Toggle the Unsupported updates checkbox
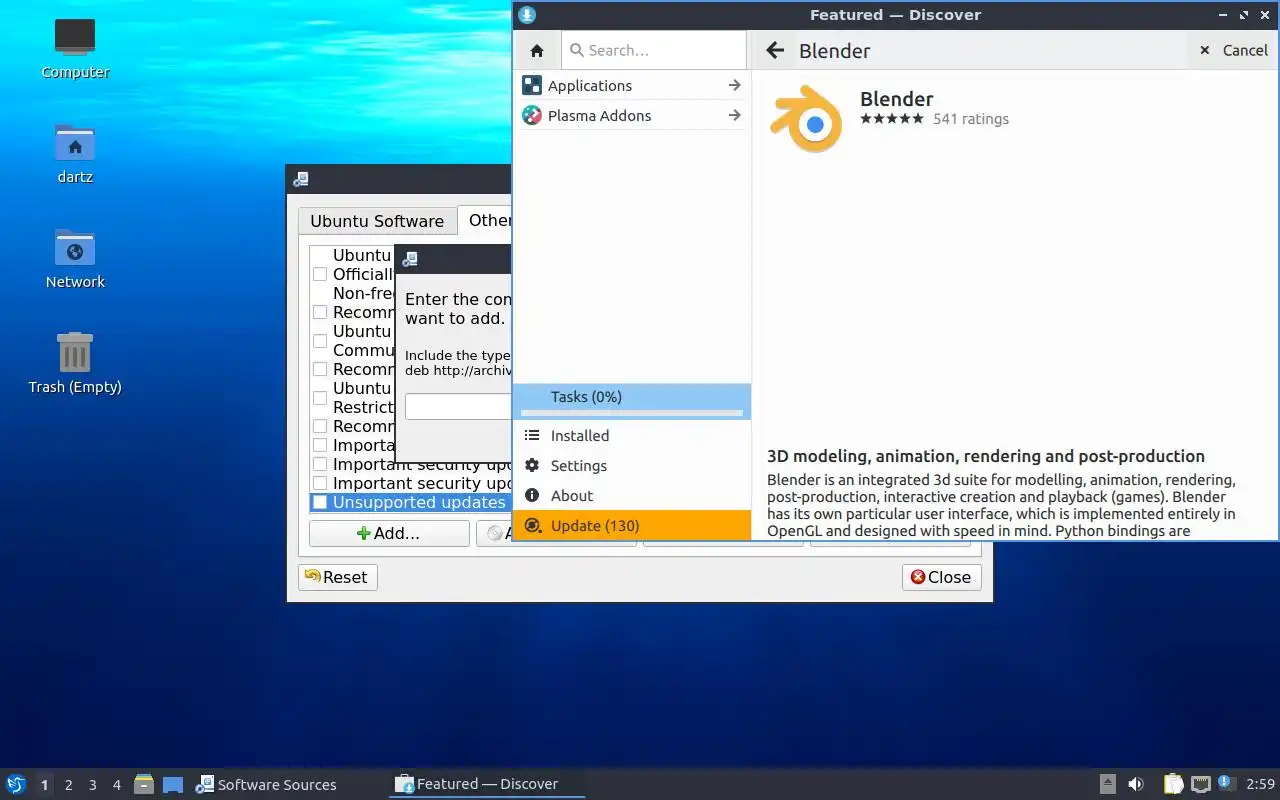1280x800 pixels. coord(320,503)
